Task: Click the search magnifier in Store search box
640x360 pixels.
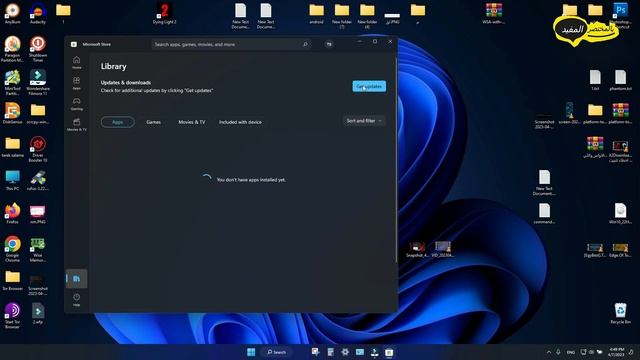Action: [x=305, y=44]
